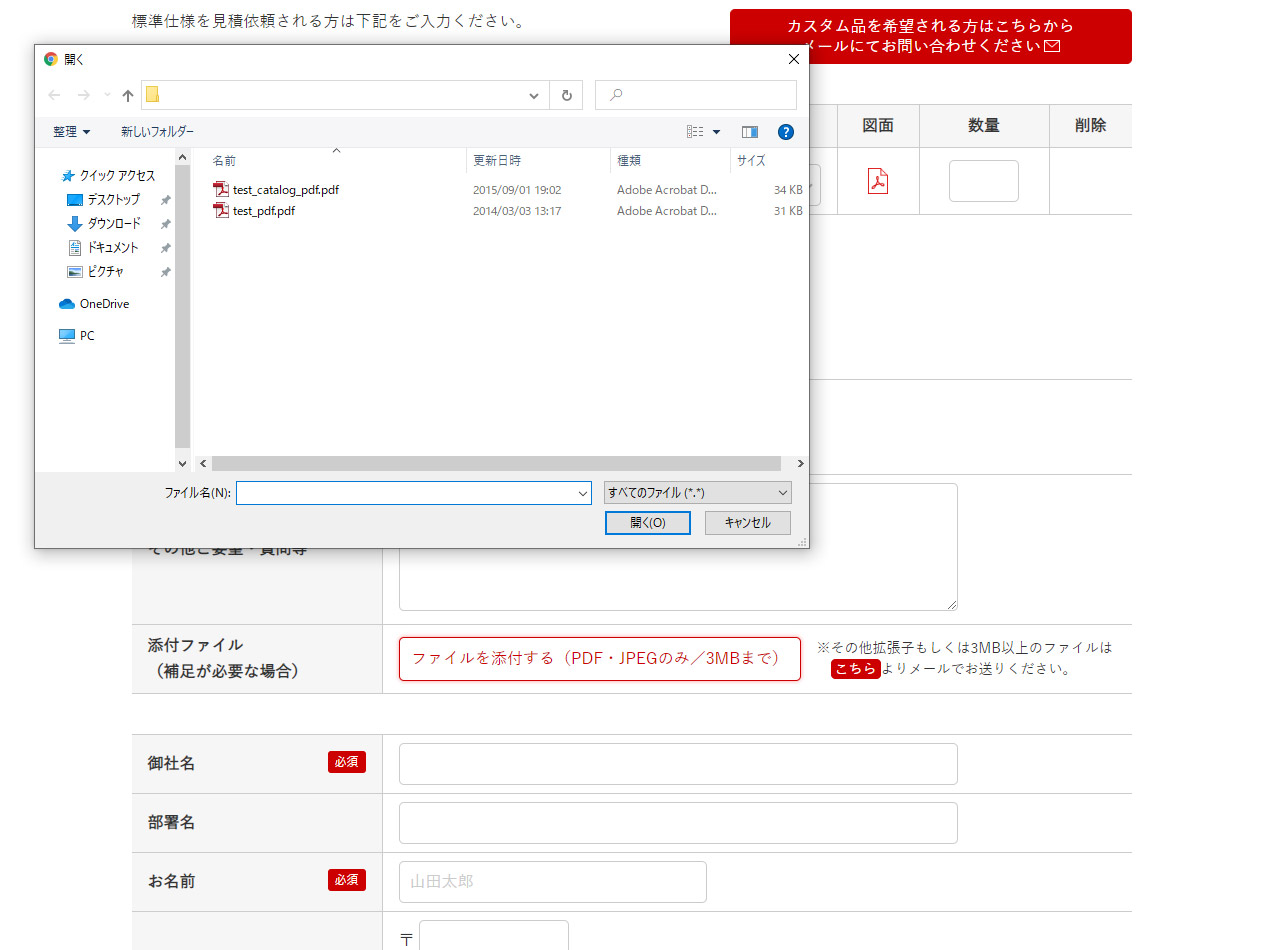
Task: Select test_pdf.pdf file
Action: [x=264, y=211]
